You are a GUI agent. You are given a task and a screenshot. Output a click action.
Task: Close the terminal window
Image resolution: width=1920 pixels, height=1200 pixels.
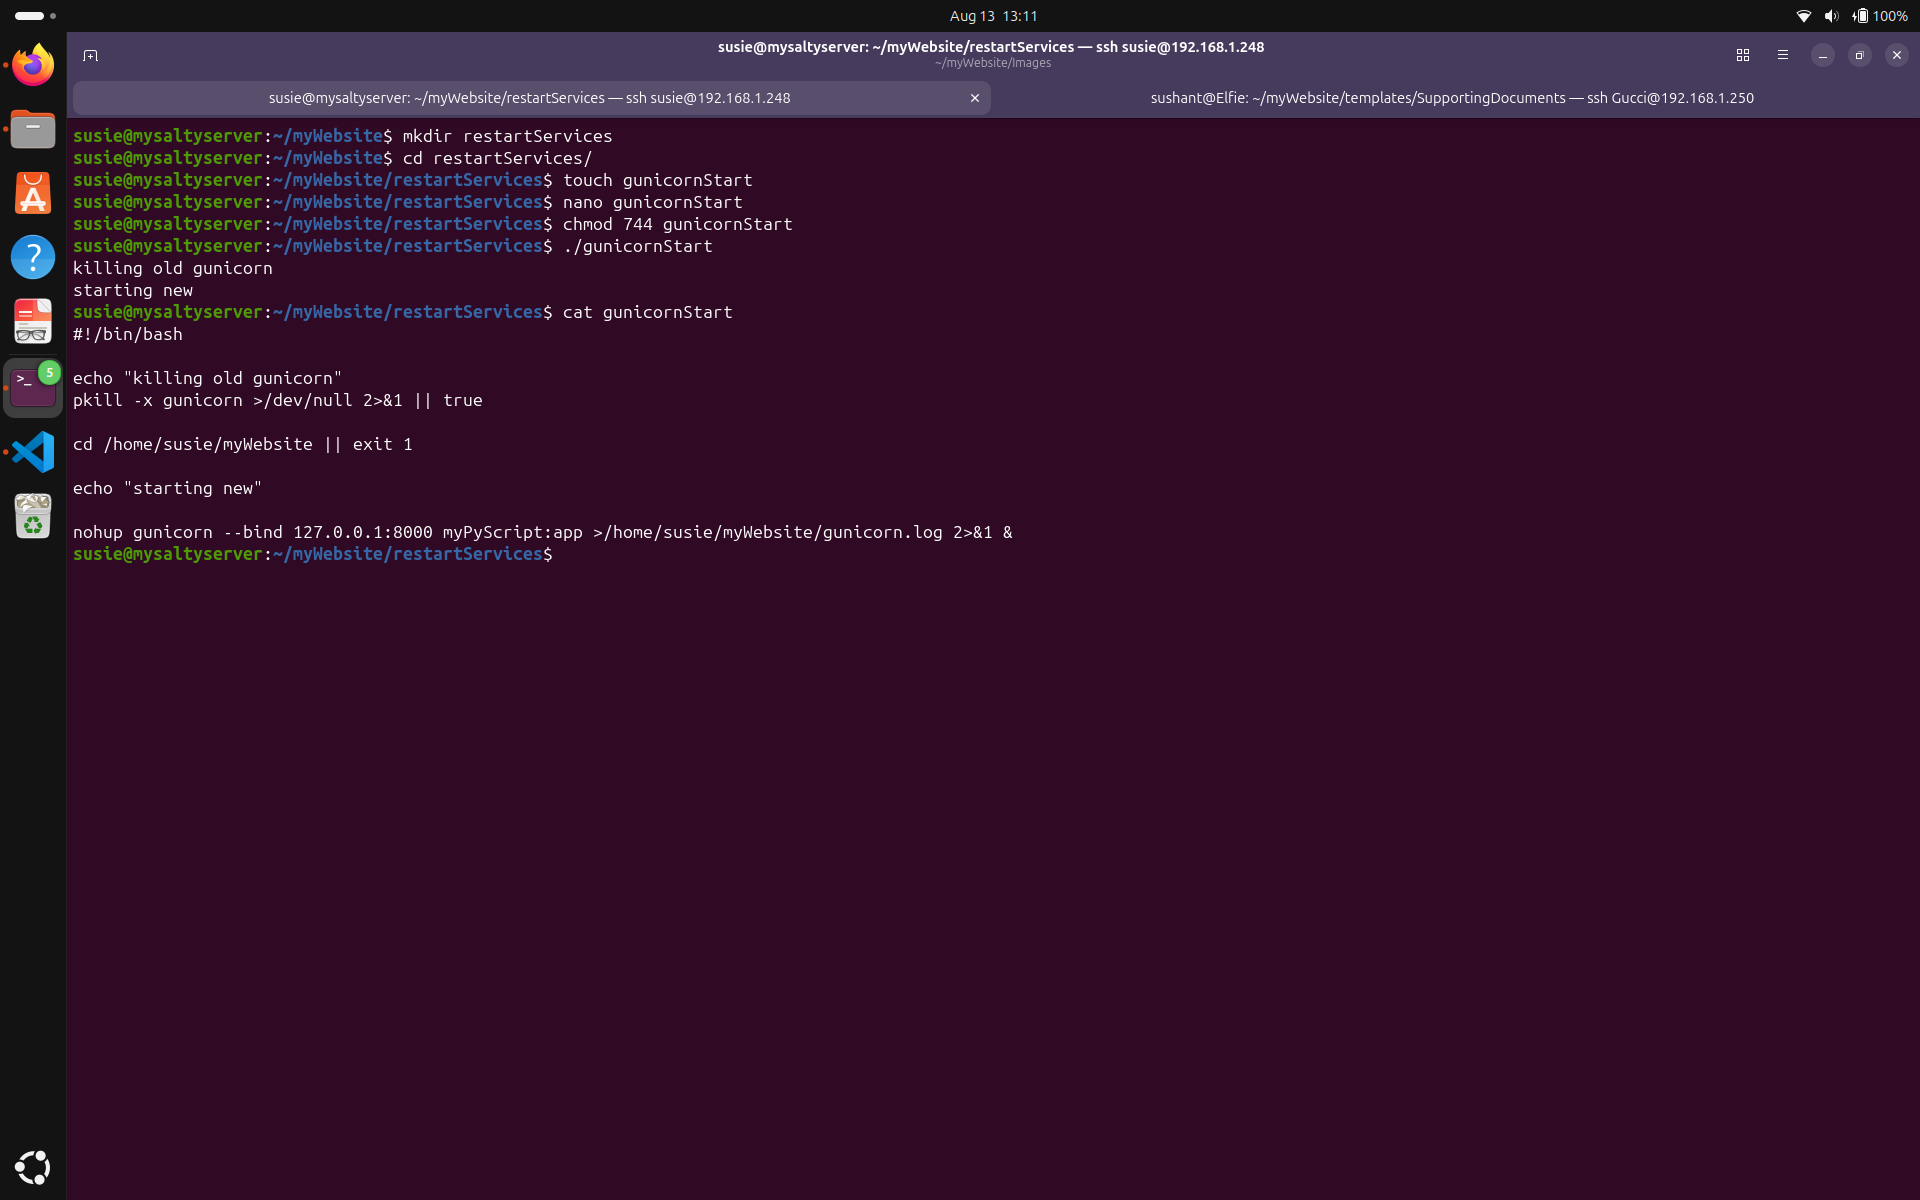click(x=1897, y=56)
